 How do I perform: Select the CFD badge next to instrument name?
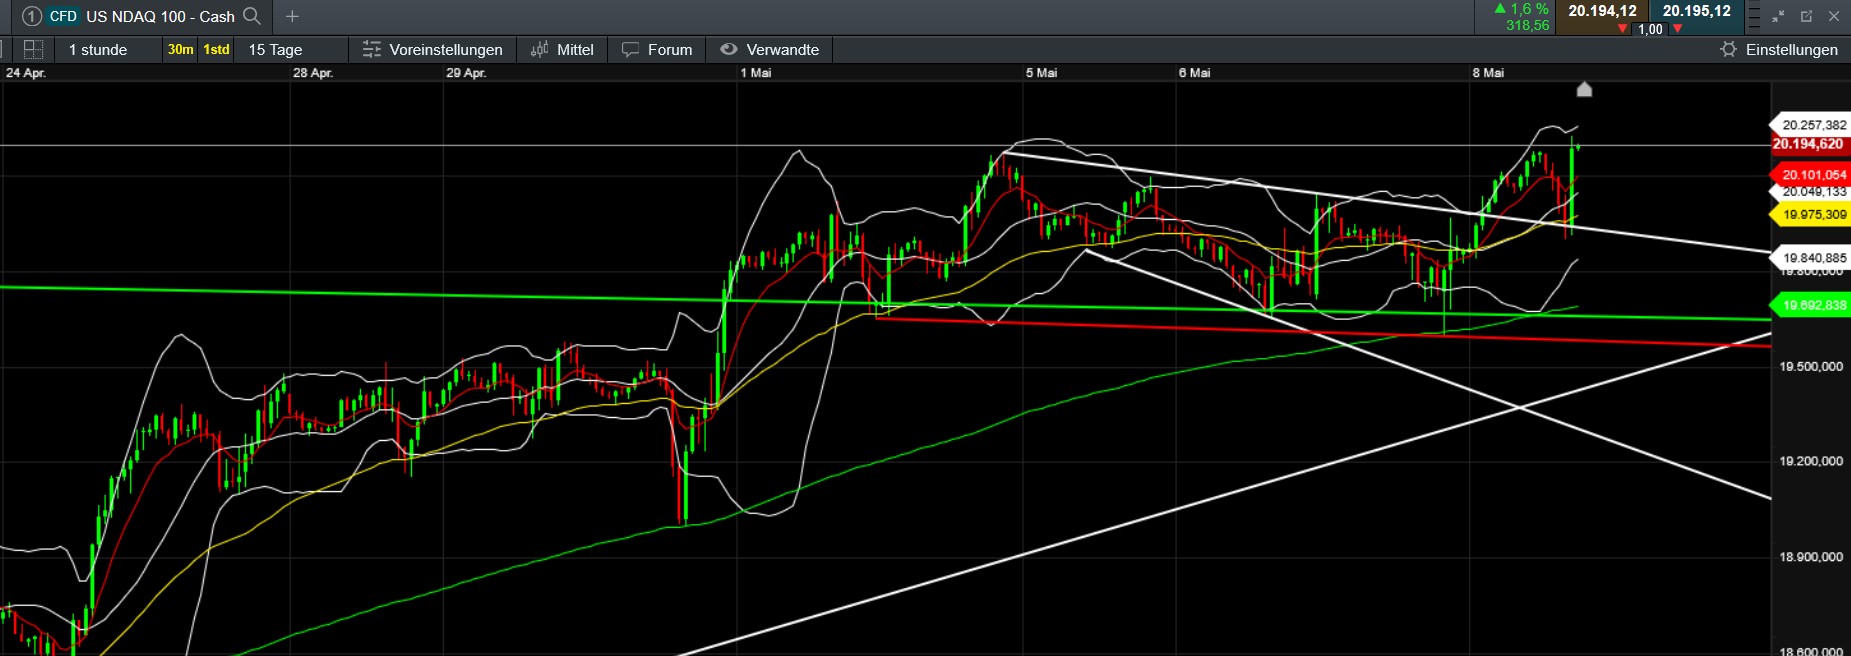(x=63, y=16)
